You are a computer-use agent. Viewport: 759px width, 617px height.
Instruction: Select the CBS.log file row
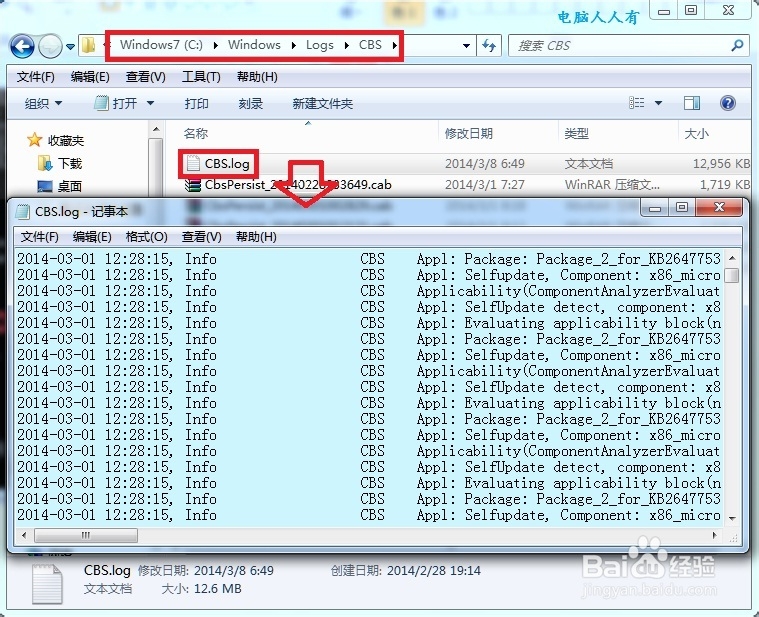coord(465,164)
